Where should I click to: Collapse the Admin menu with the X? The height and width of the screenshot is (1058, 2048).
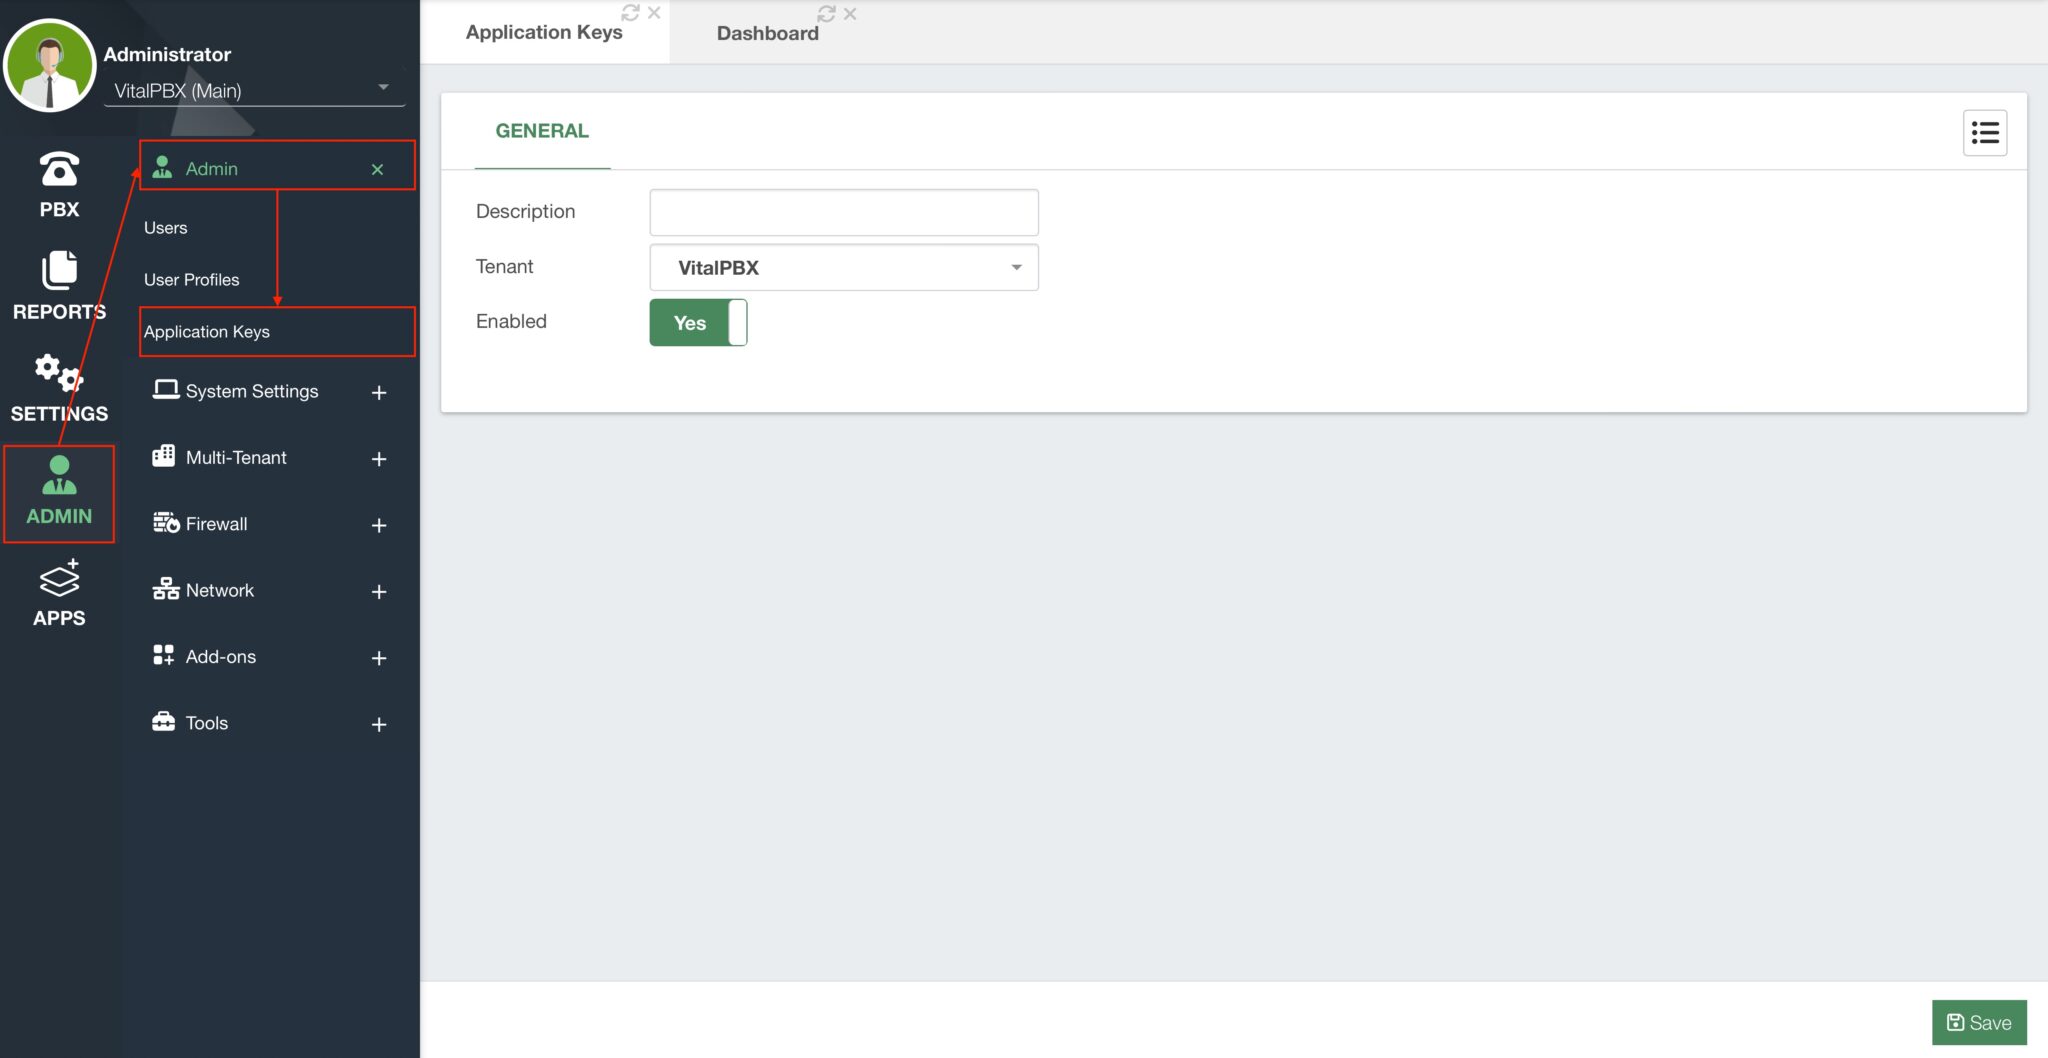coord(377,169)
